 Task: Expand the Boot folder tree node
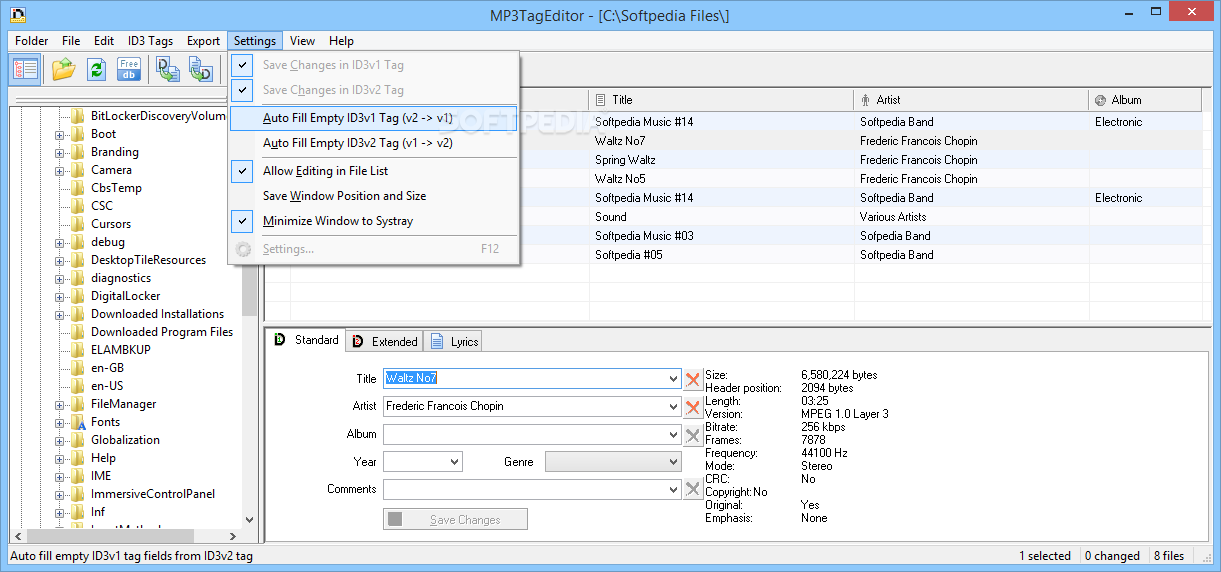pyautogui.click(x=59, y=134)
